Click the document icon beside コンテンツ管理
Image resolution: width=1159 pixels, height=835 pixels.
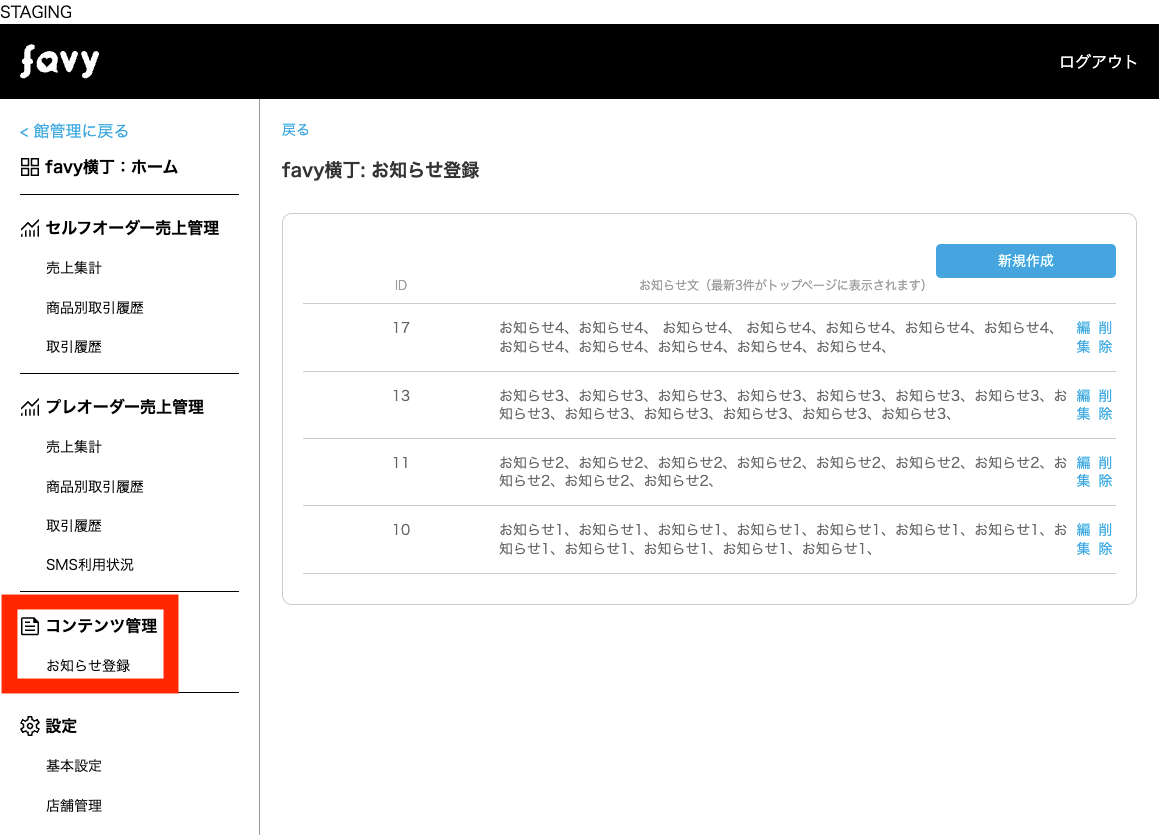30,627
